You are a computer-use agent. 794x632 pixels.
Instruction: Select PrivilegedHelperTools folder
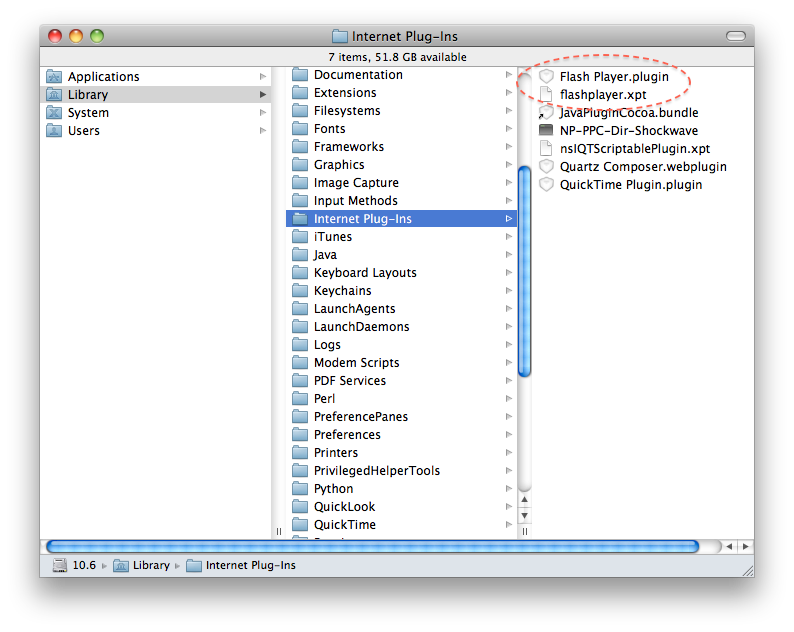(402, 470)
